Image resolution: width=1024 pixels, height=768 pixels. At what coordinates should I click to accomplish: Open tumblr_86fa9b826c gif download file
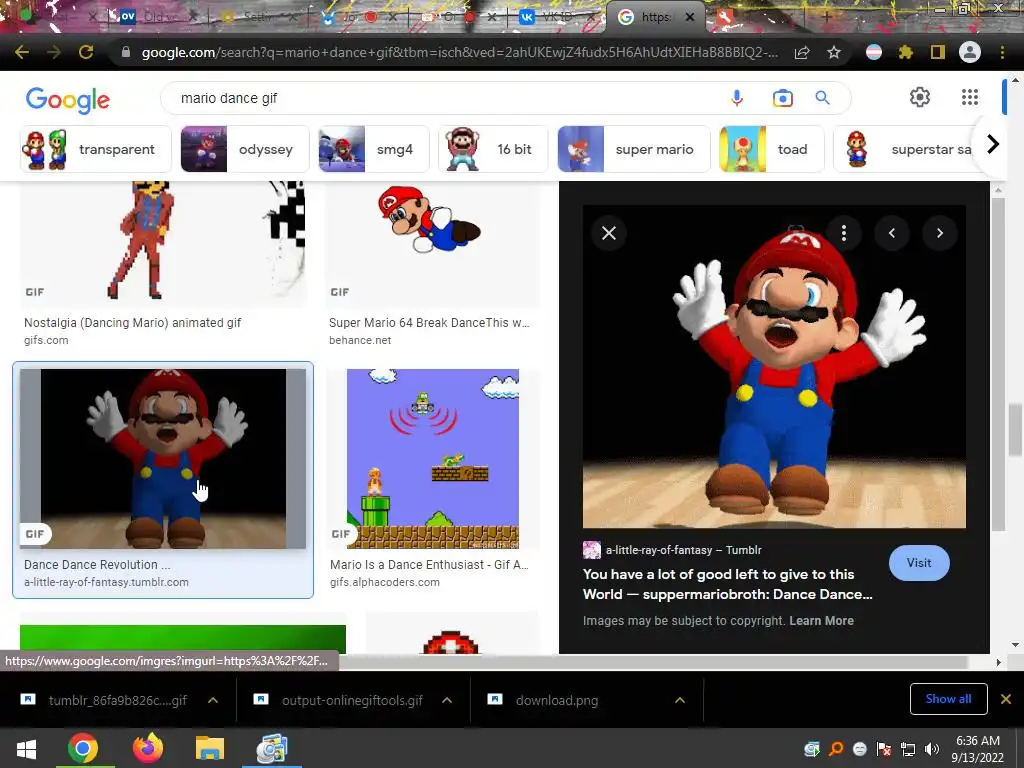coord(118,700)
